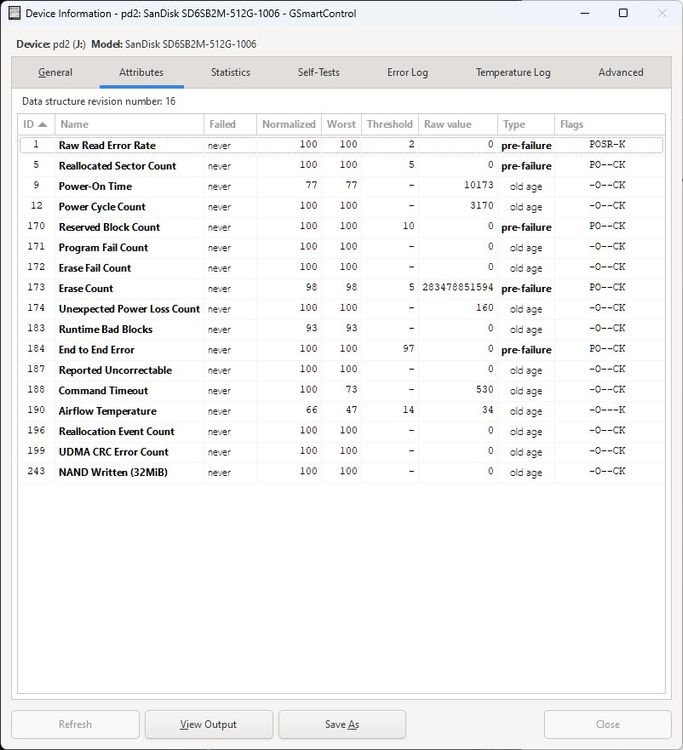
Task: Select the Raw Read Error Rate row
Action: 342,145
